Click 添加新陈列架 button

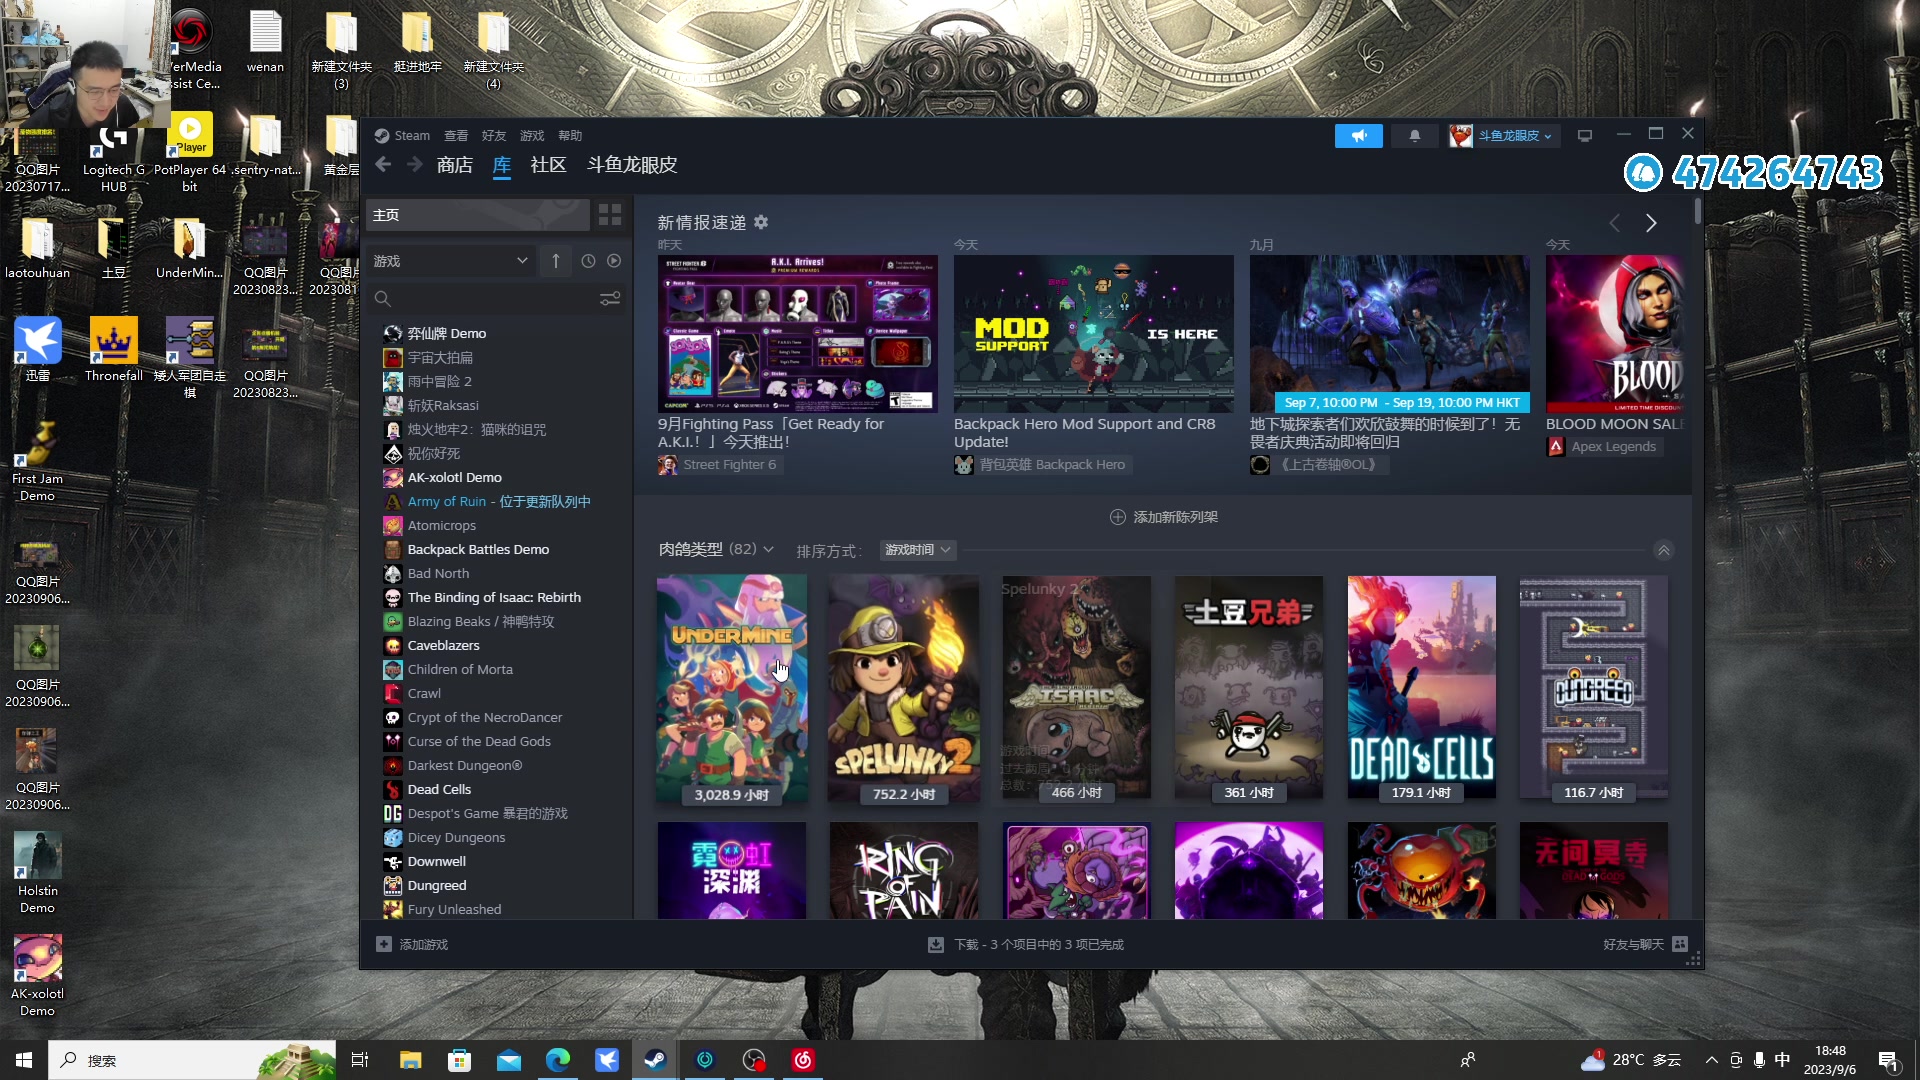[1164, 517]
